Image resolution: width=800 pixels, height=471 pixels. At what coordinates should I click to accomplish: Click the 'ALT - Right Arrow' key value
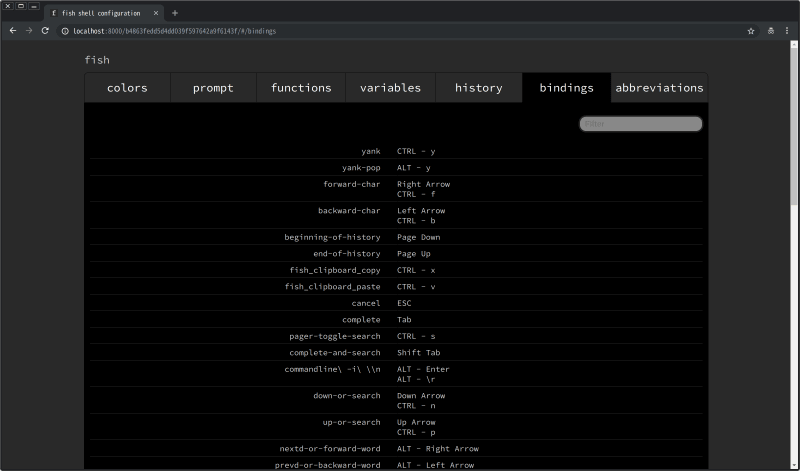coord(438,449)
